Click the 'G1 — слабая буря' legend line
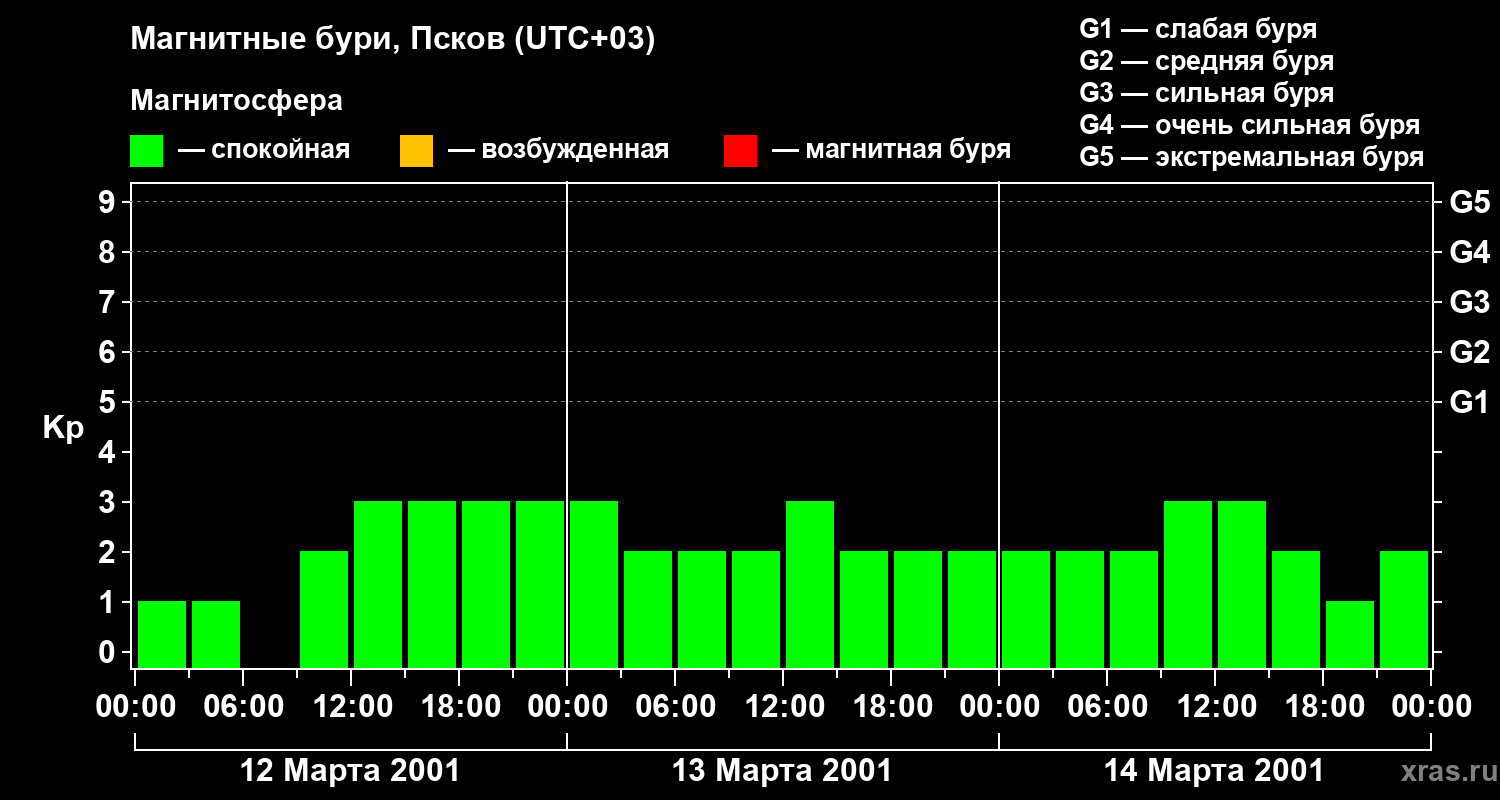1500x800 pixels. 1198,29
